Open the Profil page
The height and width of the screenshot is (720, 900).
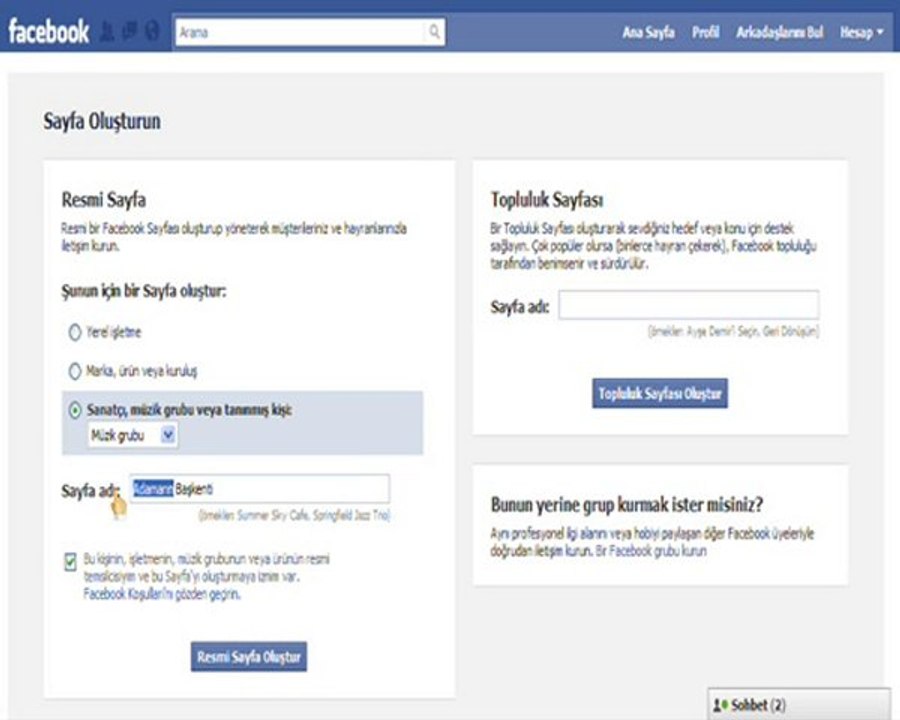(705, 32)
